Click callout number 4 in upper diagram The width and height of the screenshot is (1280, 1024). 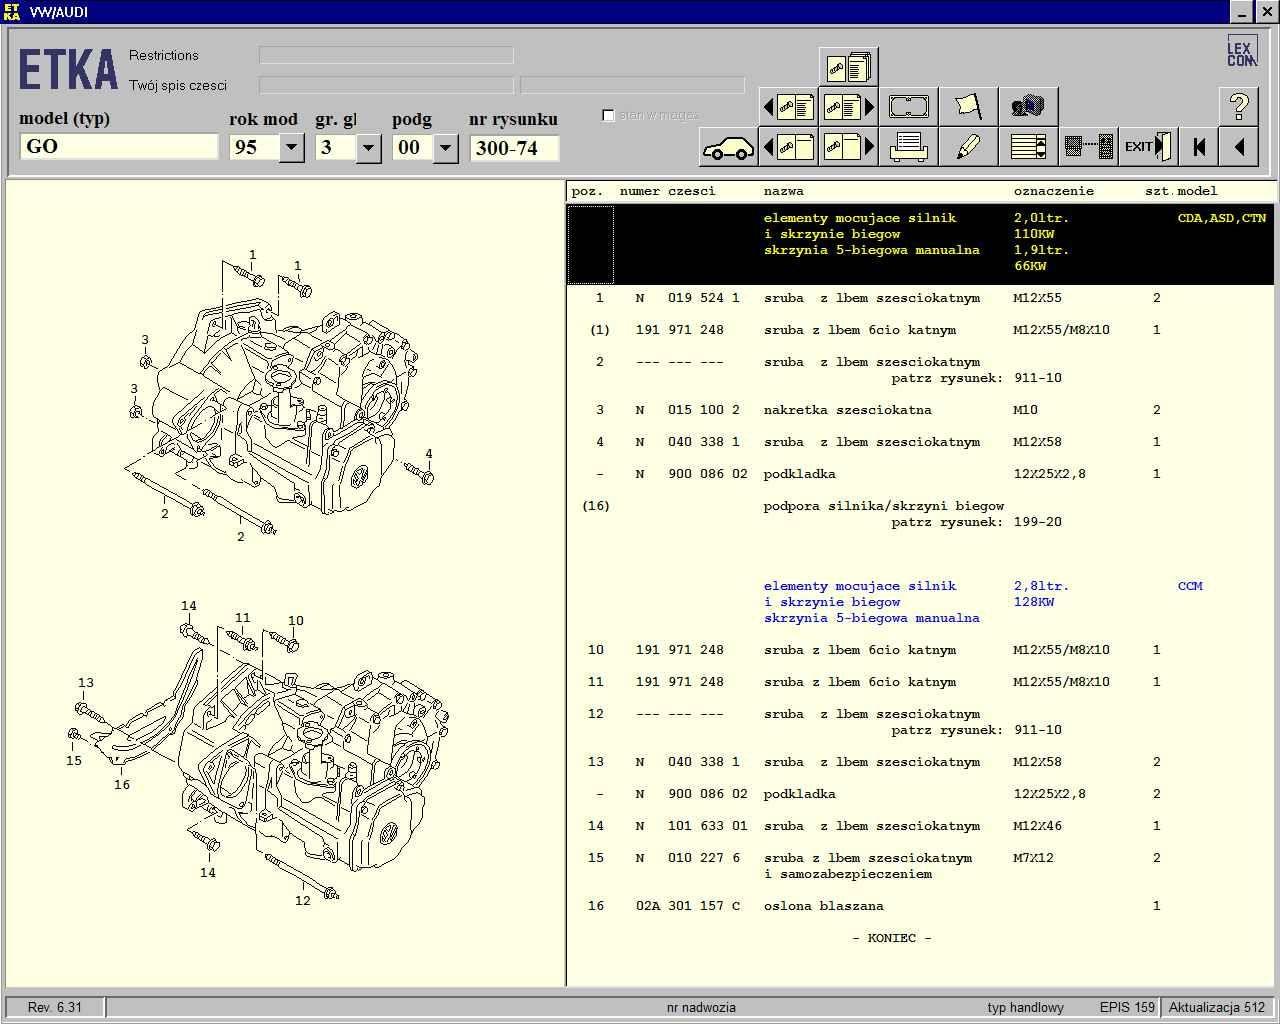pos(429,454)
